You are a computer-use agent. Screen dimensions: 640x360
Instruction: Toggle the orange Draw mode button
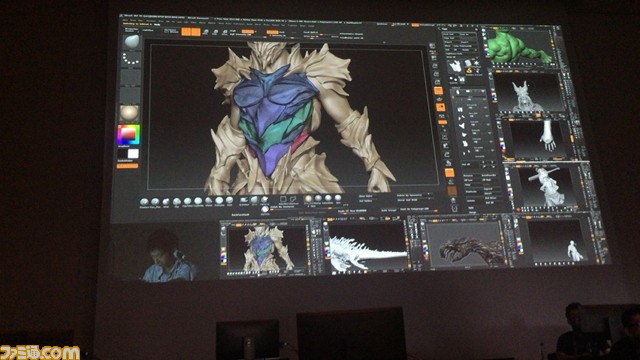point(196,32)
